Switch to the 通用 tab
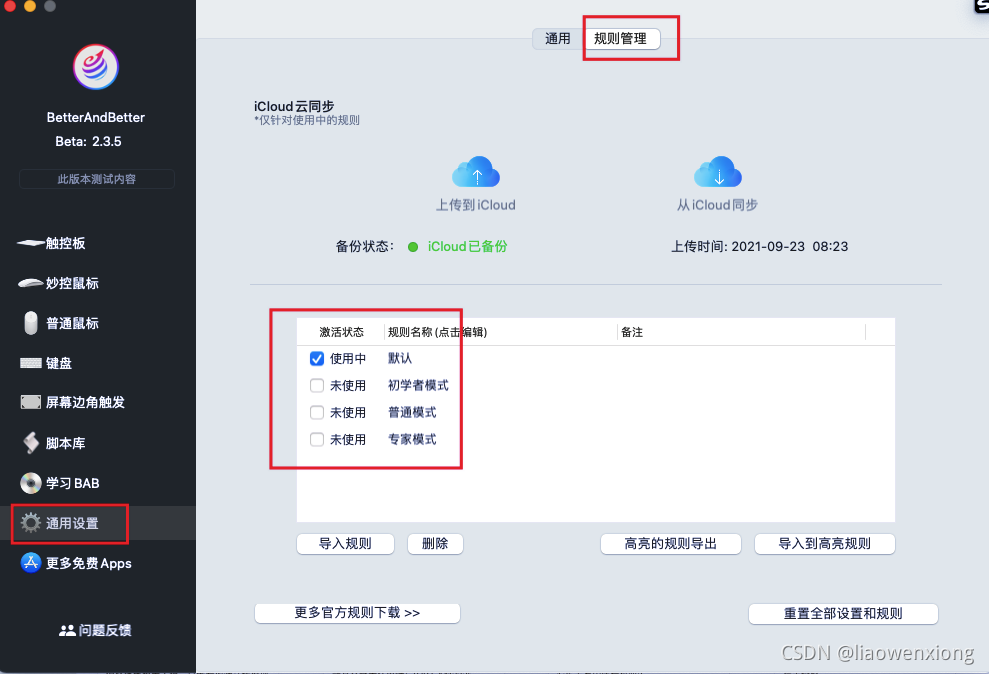Viewport: 989px width, 674px height. point(559,37)
